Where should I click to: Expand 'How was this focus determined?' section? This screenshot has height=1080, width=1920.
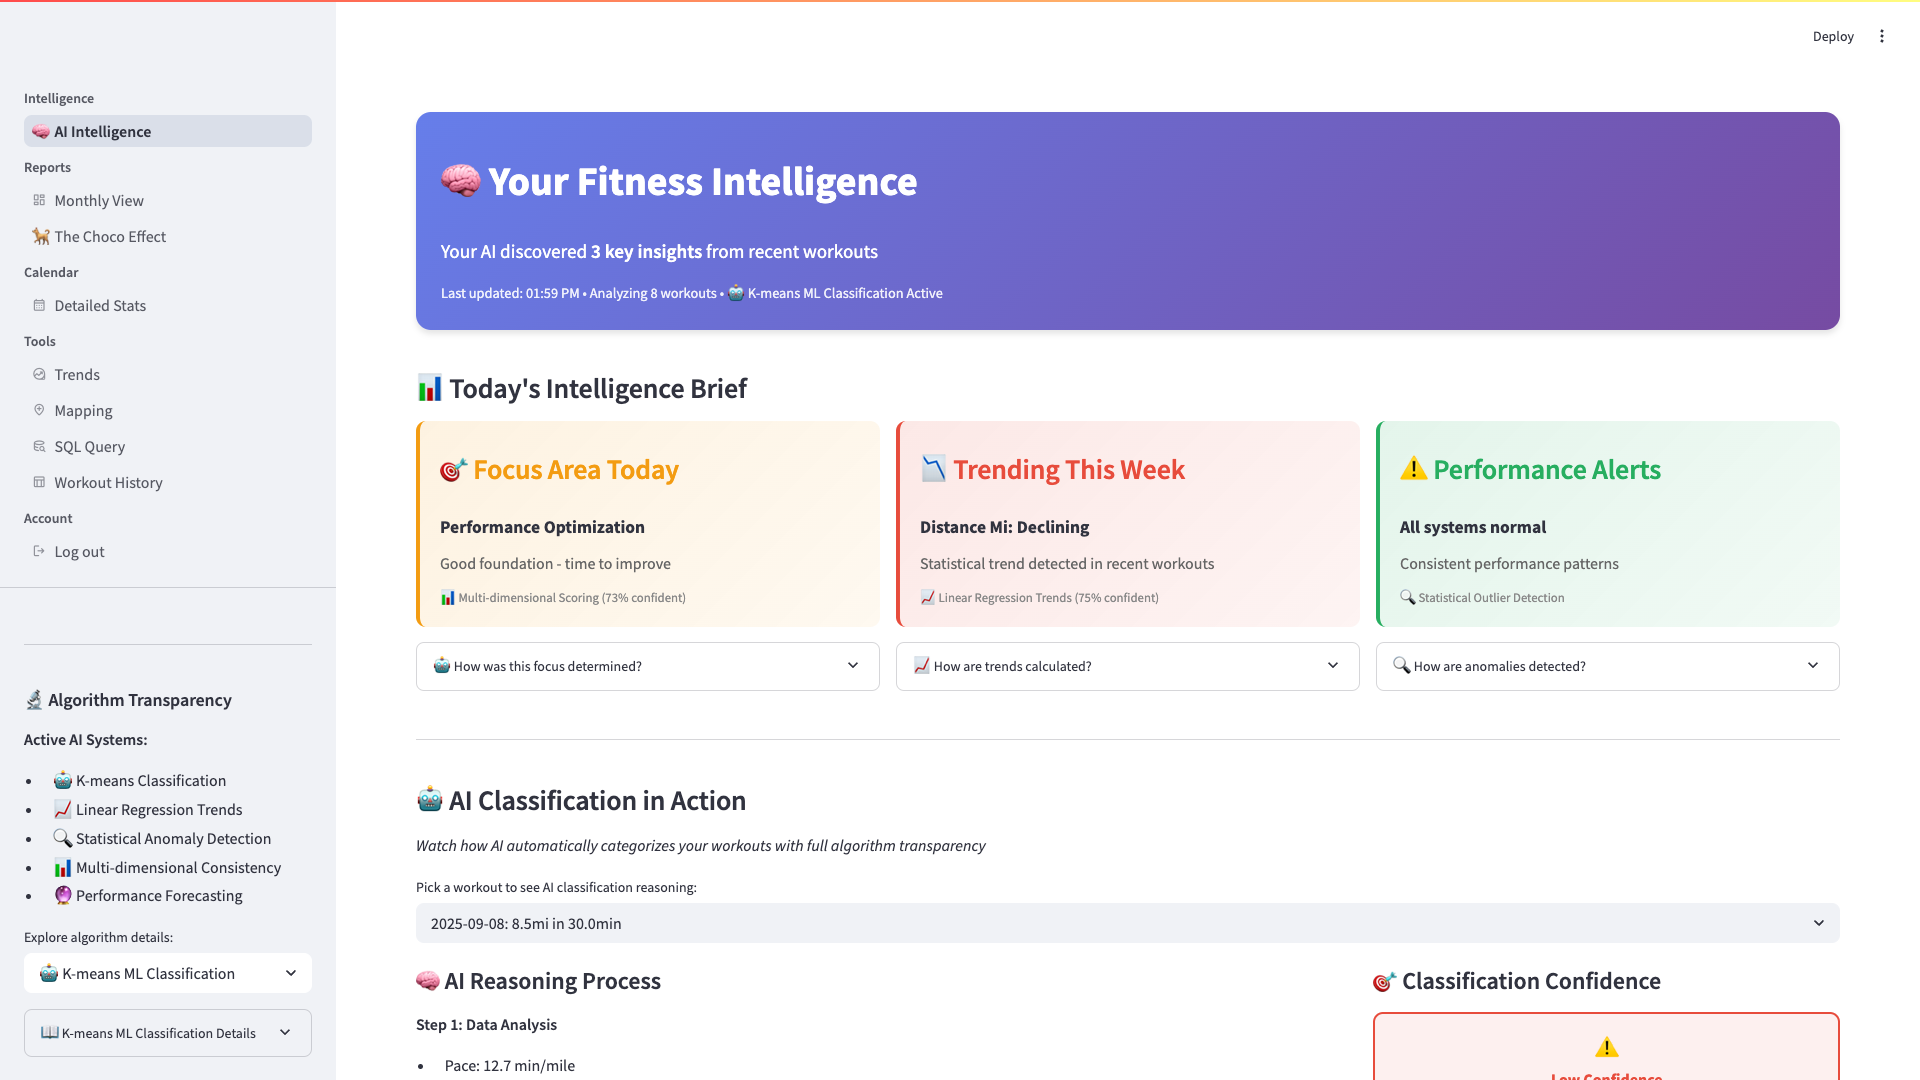pyautogui.click(x=647, y=666)
